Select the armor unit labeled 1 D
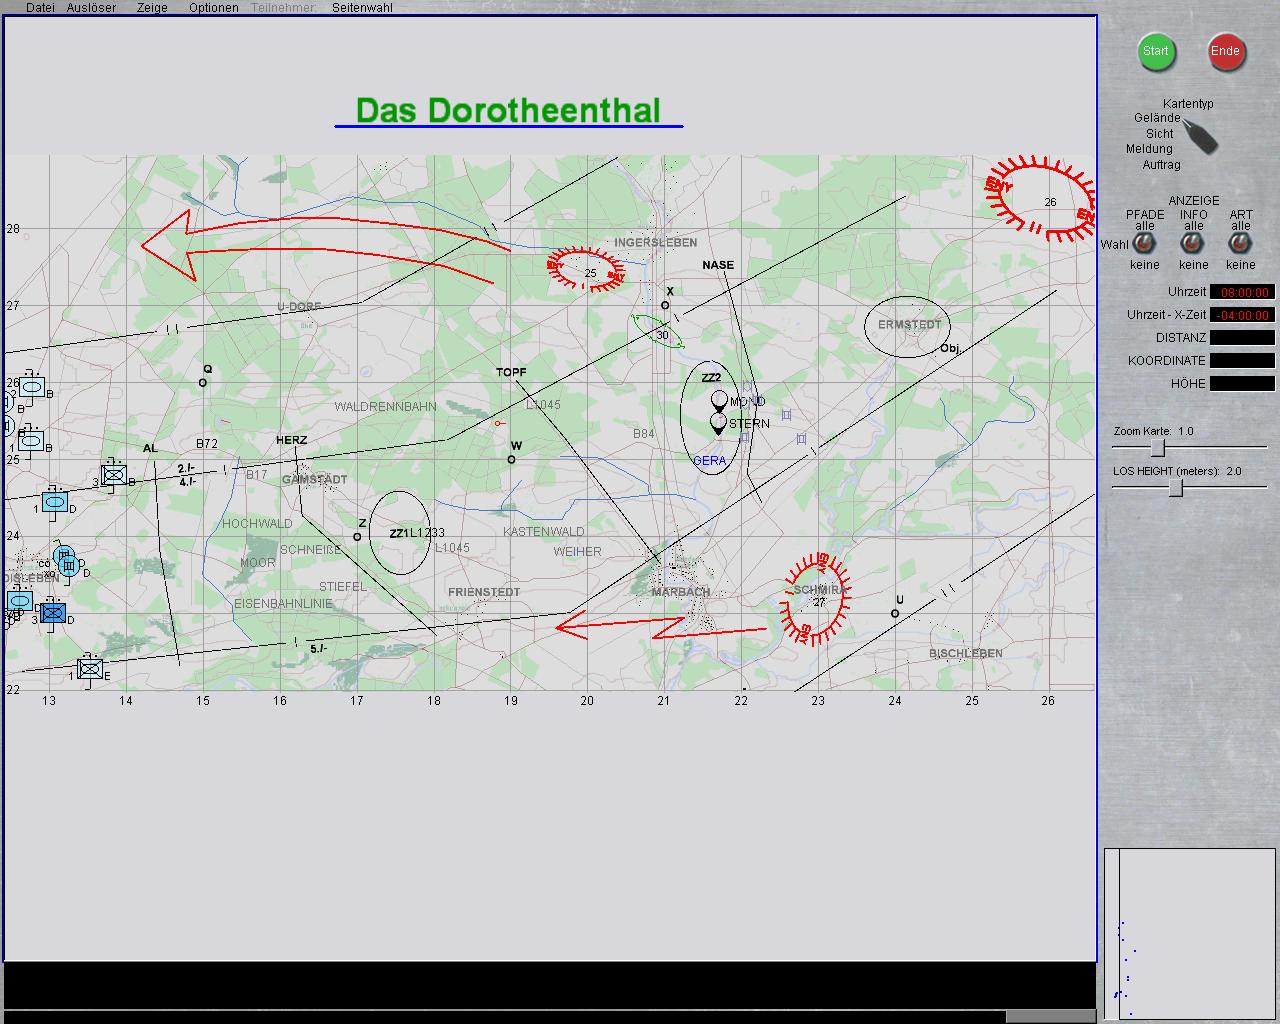 pos(55,501)
